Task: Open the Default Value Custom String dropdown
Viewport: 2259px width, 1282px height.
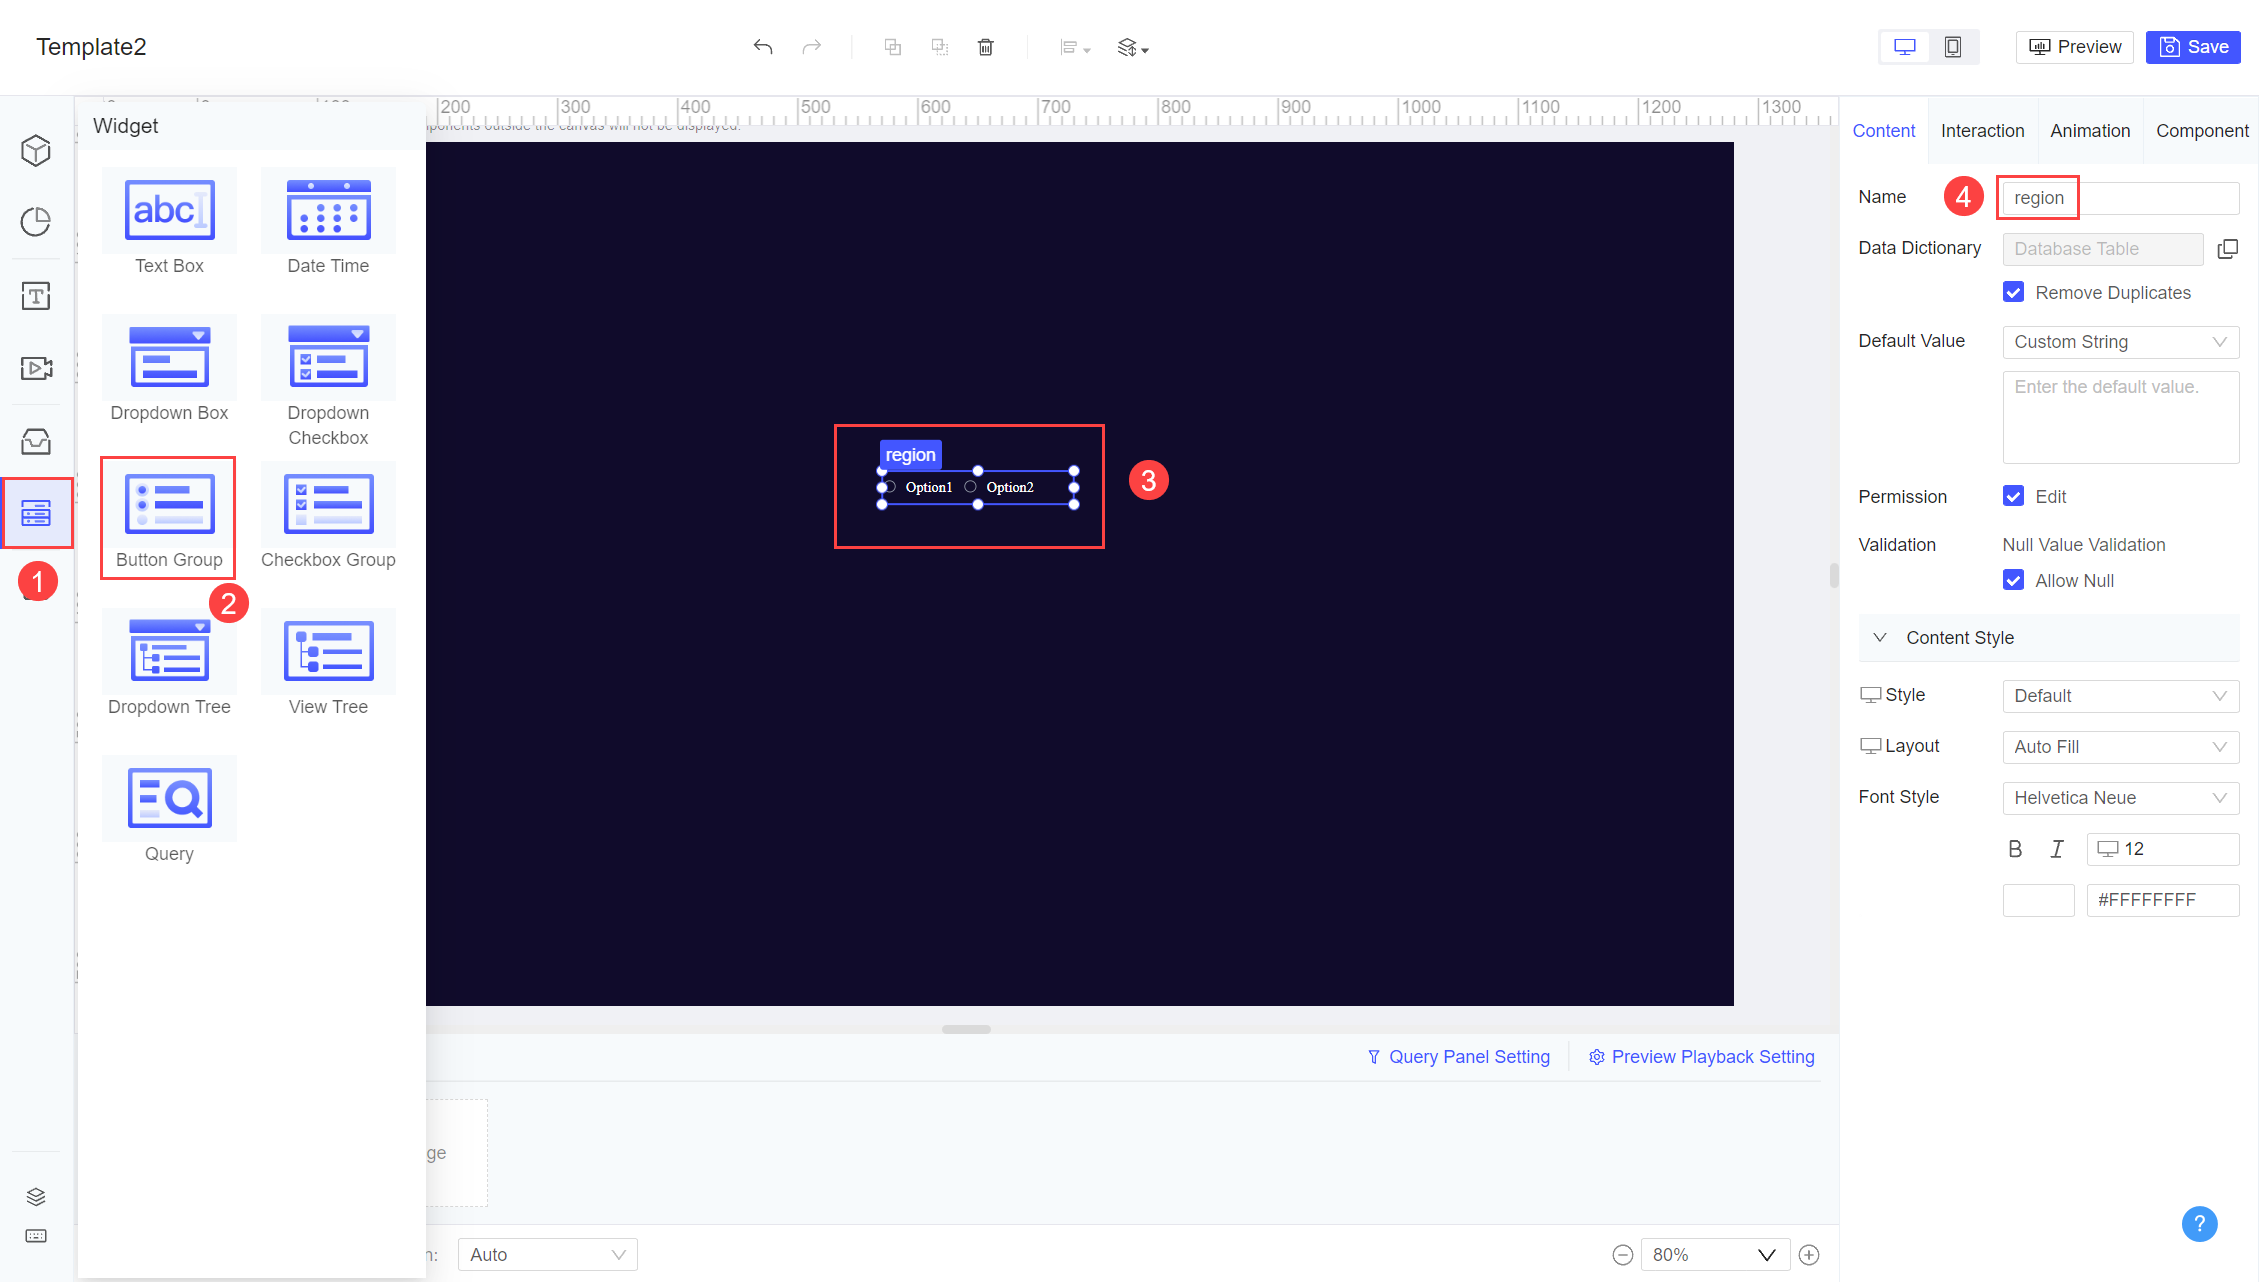Action: point(2120,342)
